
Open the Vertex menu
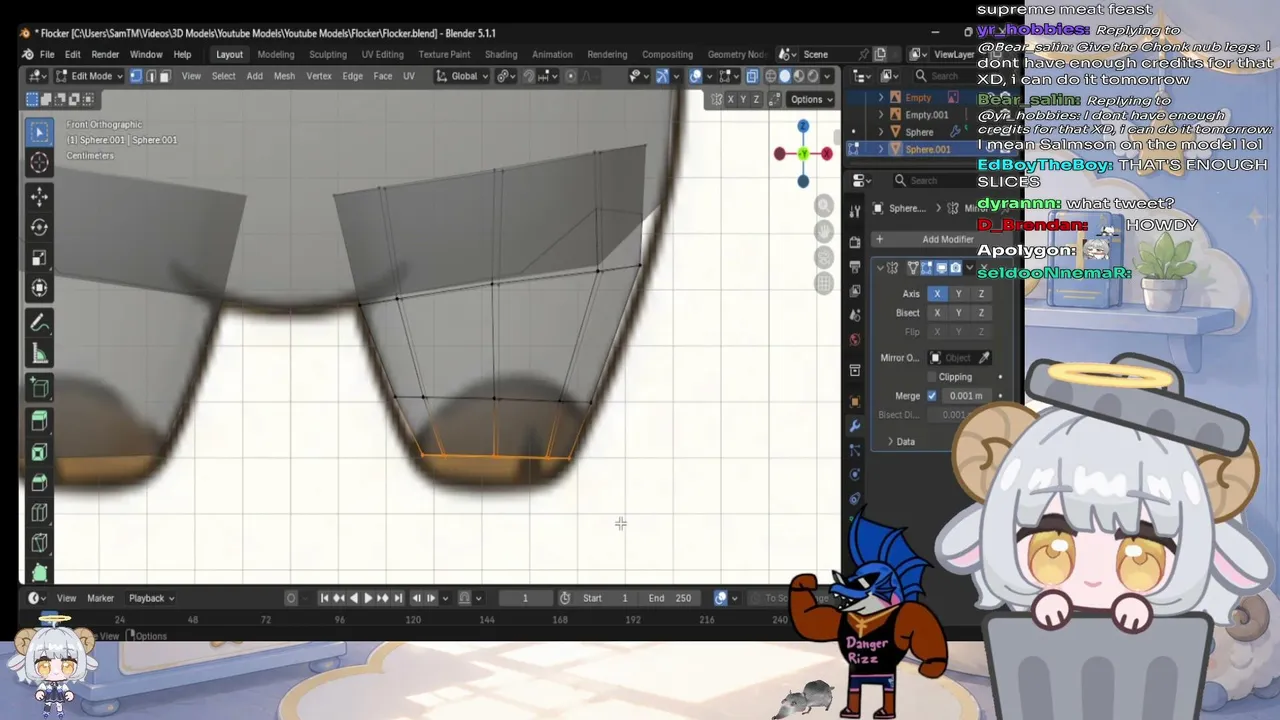(319, 76)
